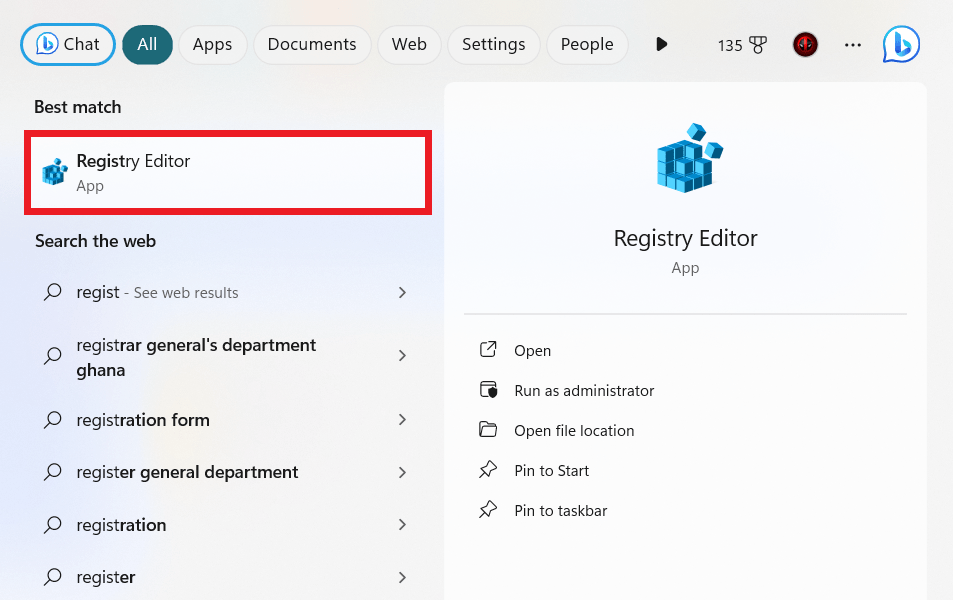The width and height of the screenshot is (953, 600).
Task: Open 'registrar general's department ghana' suggestion
Action: pyautogui.click(x=227, y=357)
